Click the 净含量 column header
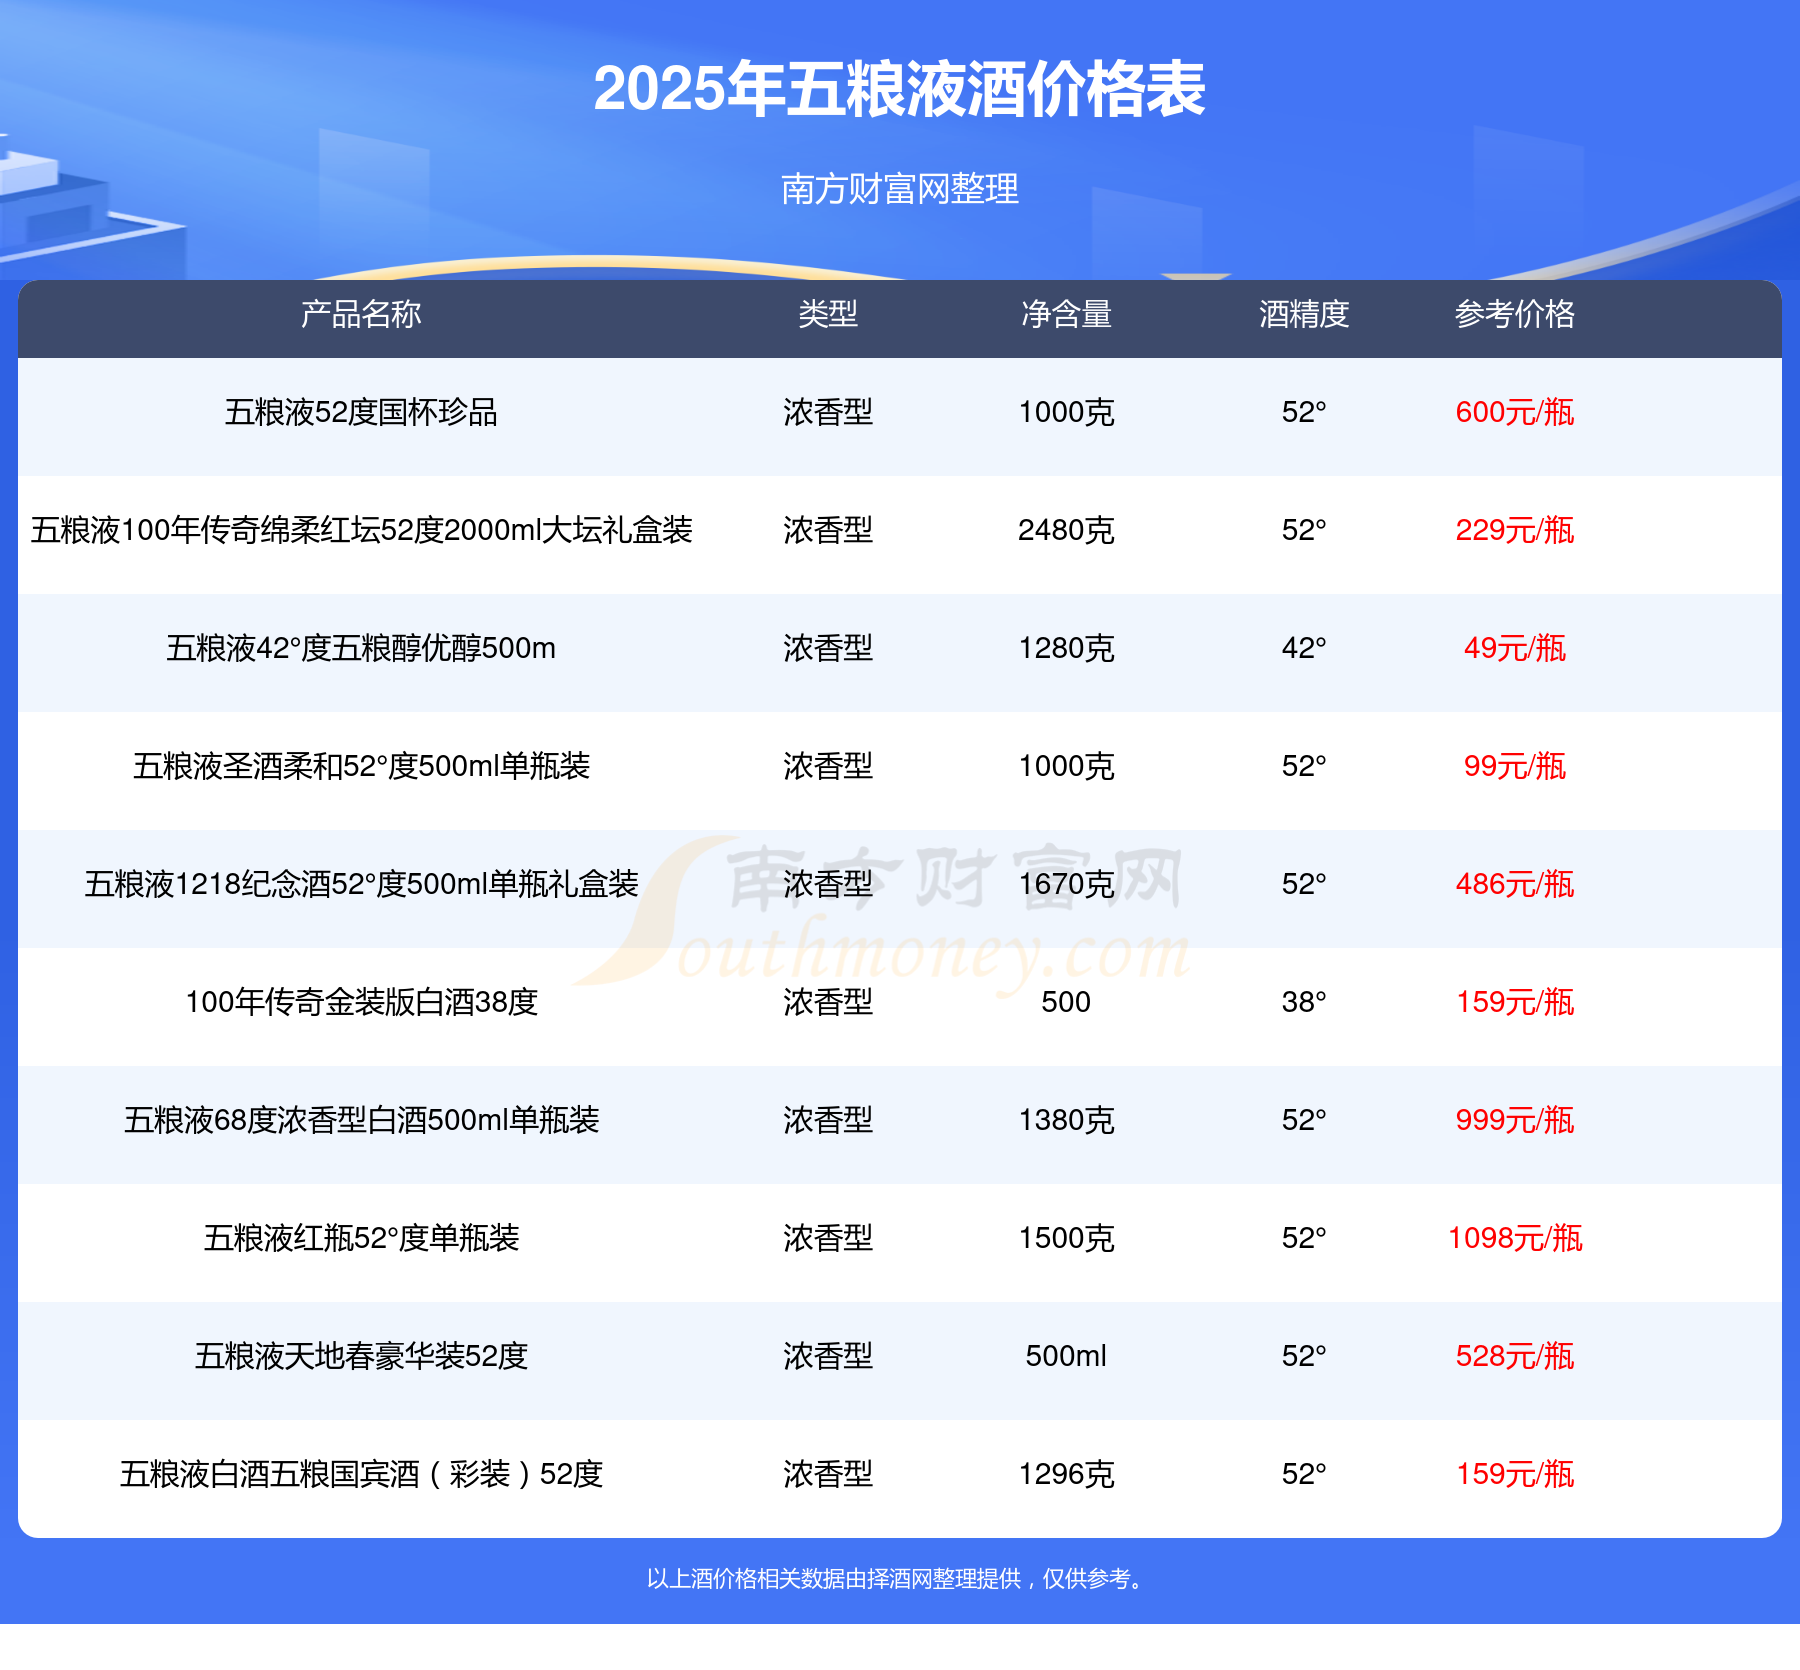 [x=1066, y=314]
